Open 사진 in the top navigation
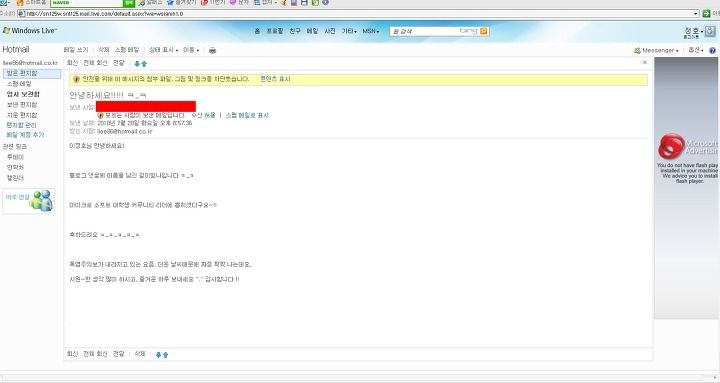The image size is (720, 383). click(x=330, y=31)
